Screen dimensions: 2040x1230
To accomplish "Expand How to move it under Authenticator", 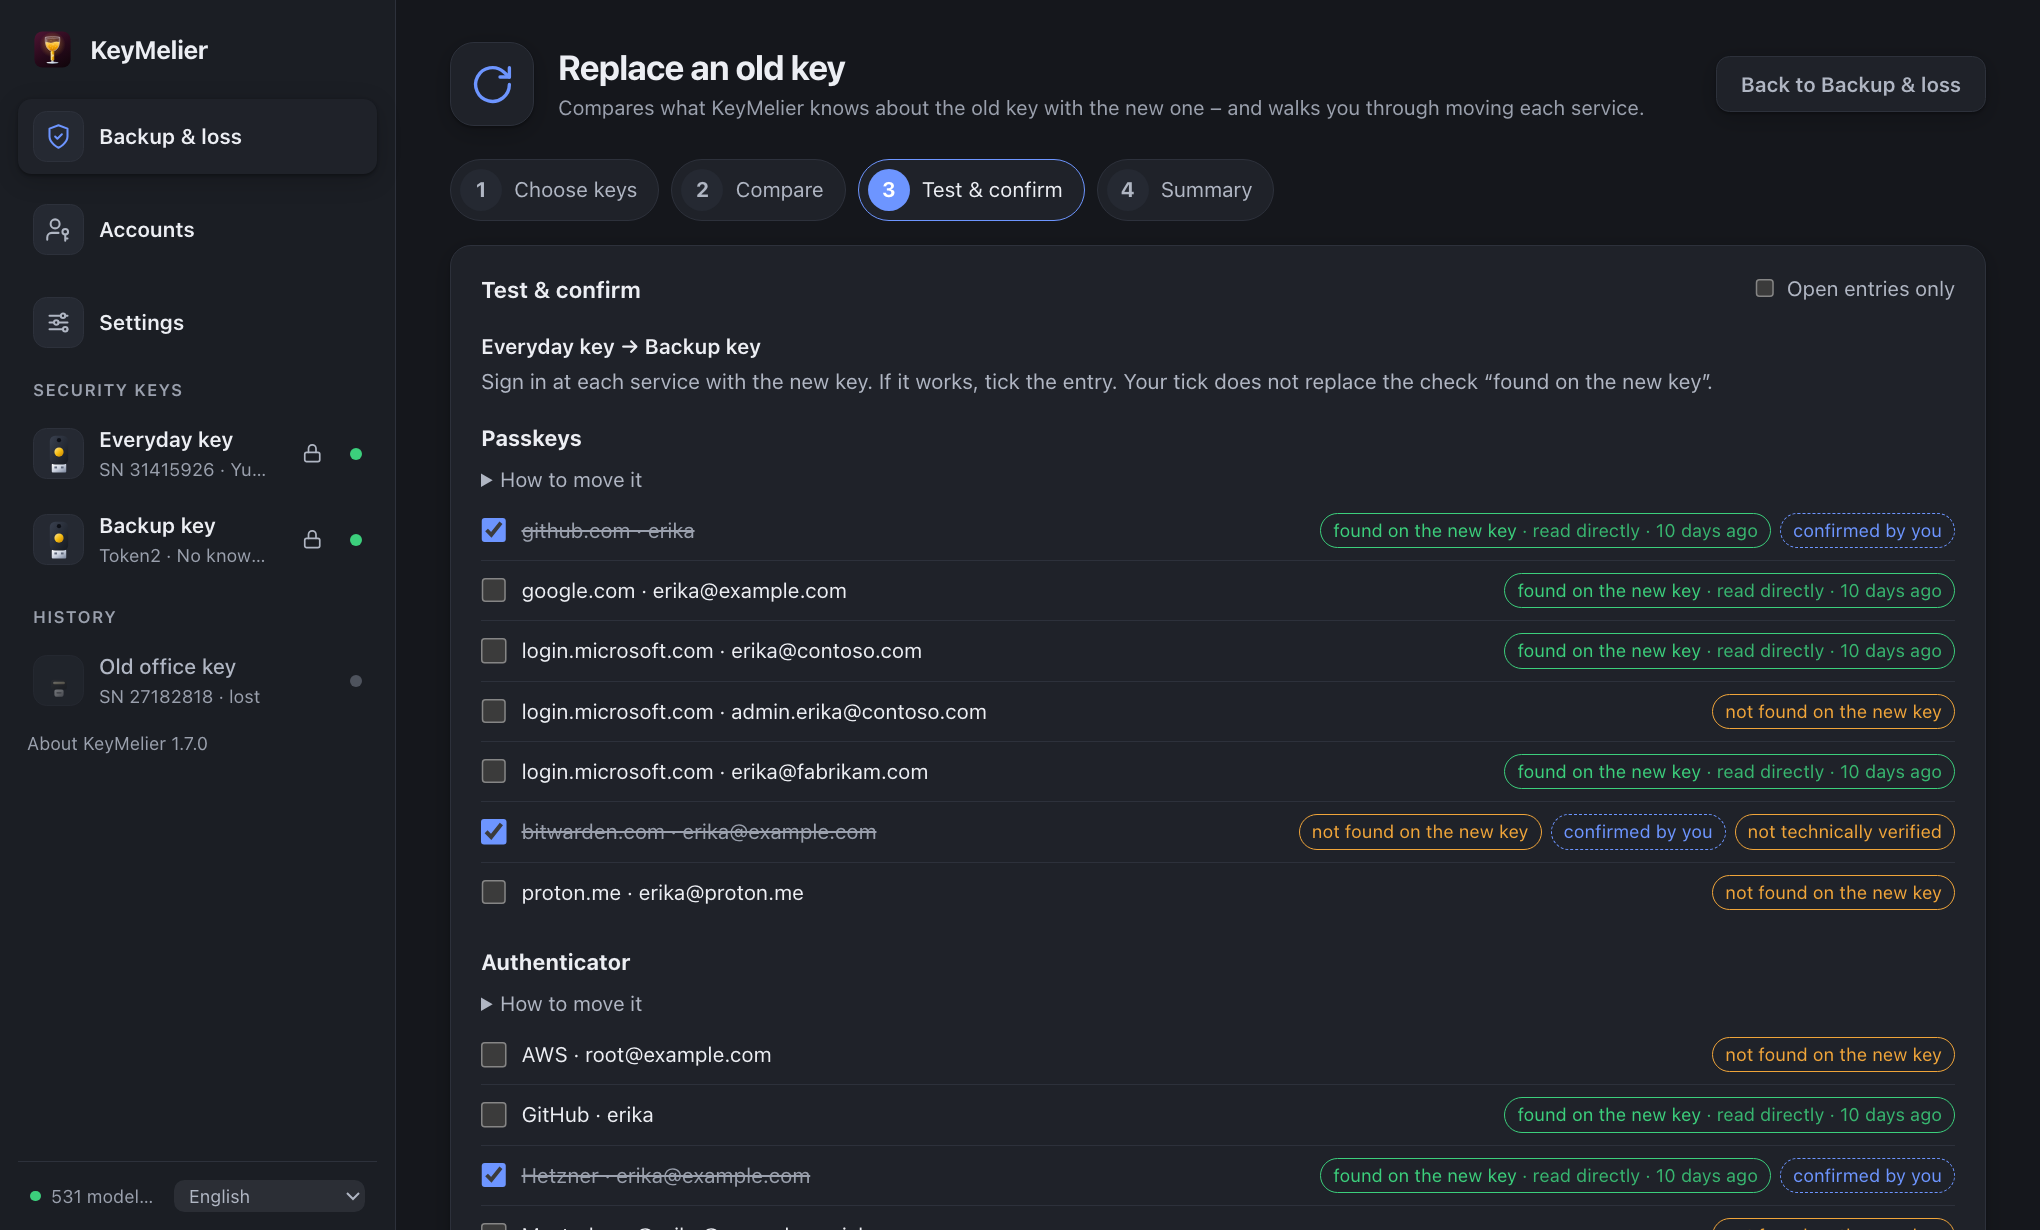I will [x=562, y=1004].
